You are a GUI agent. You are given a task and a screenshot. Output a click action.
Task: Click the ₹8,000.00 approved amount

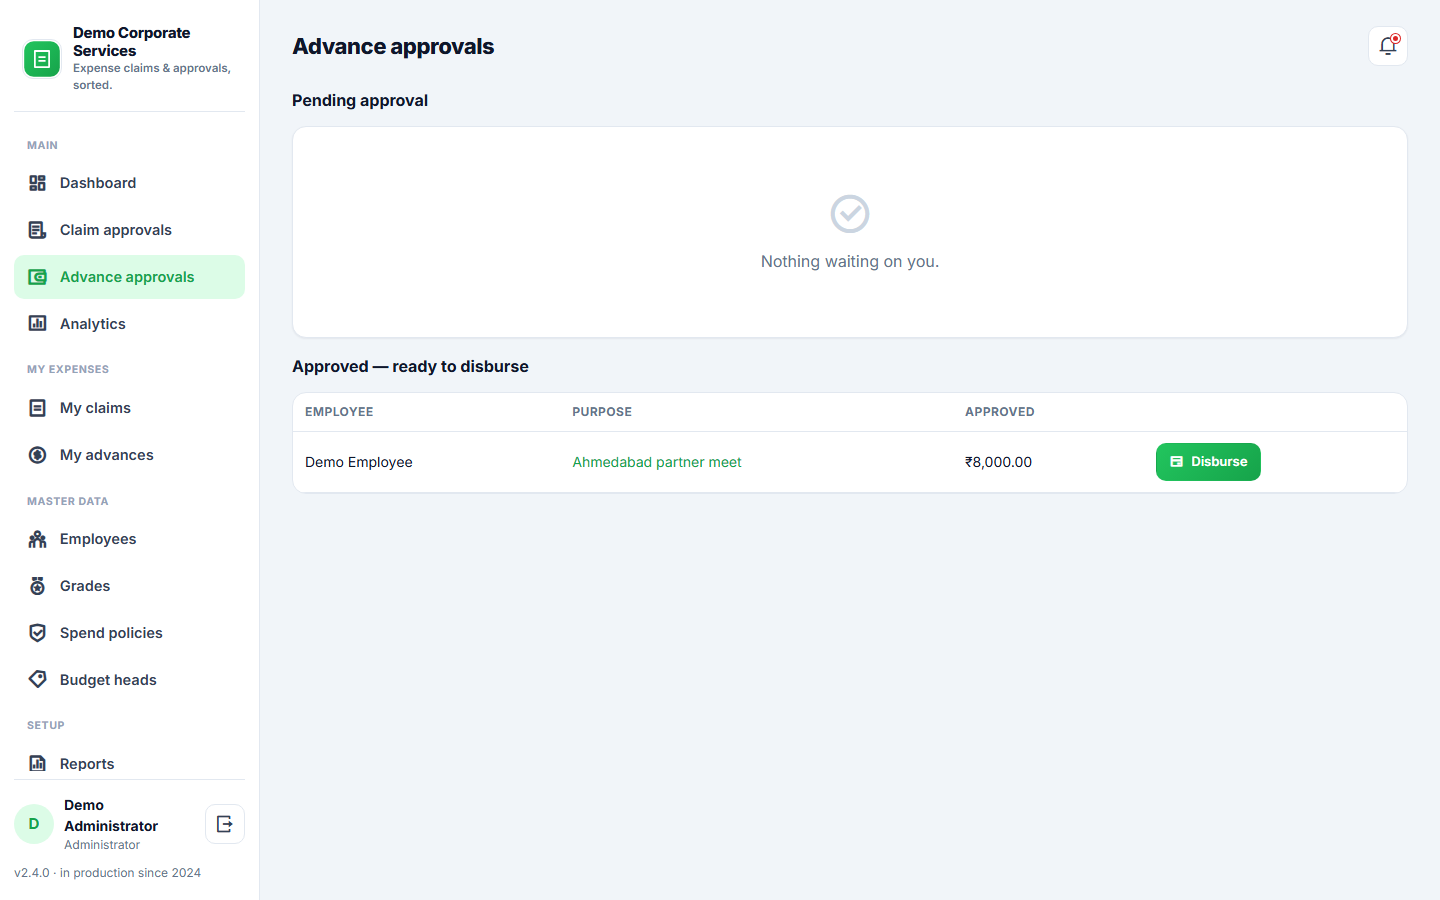(998, 462)
